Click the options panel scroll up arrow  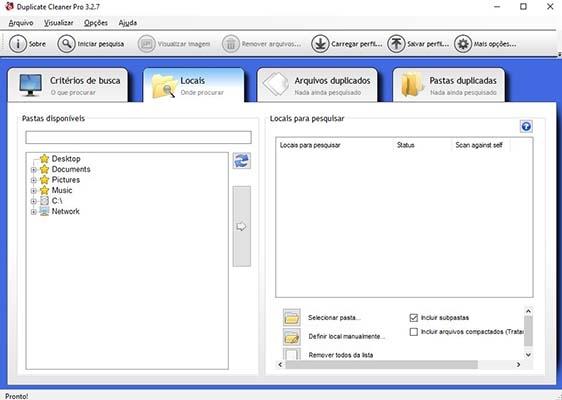click(x=528, y=311)
